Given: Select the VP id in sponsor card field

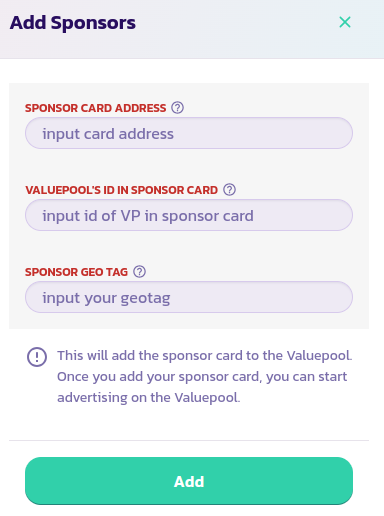Looking at the screenshot, I should coord(189,215).
